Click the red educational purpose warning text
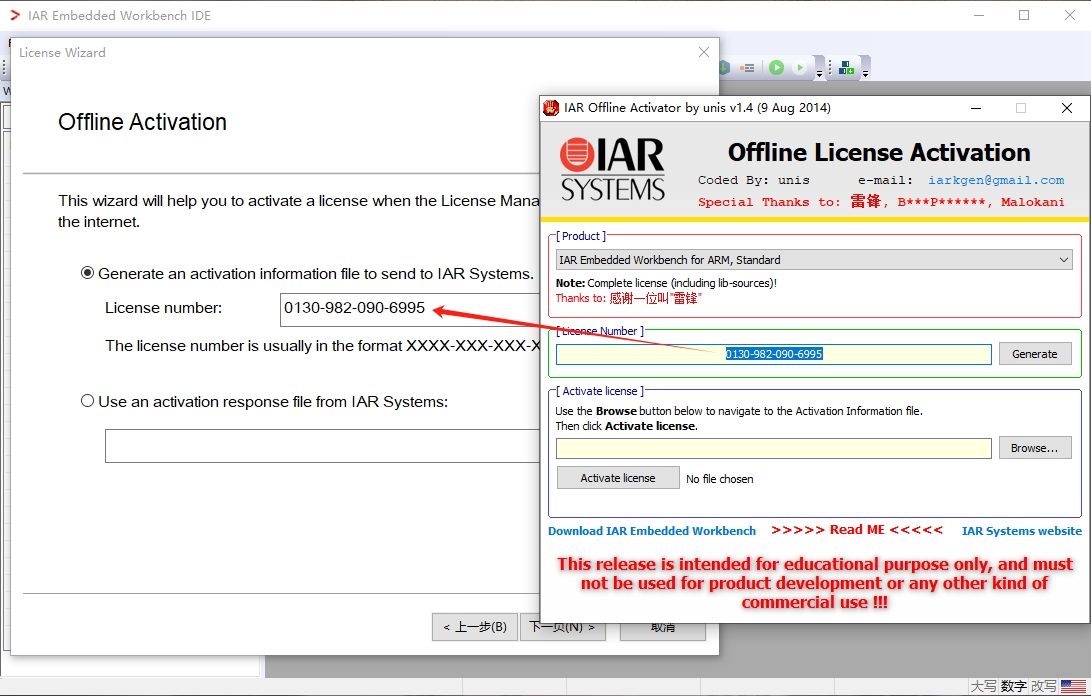The image size is (1091, 696). click(x=815, y=583)
